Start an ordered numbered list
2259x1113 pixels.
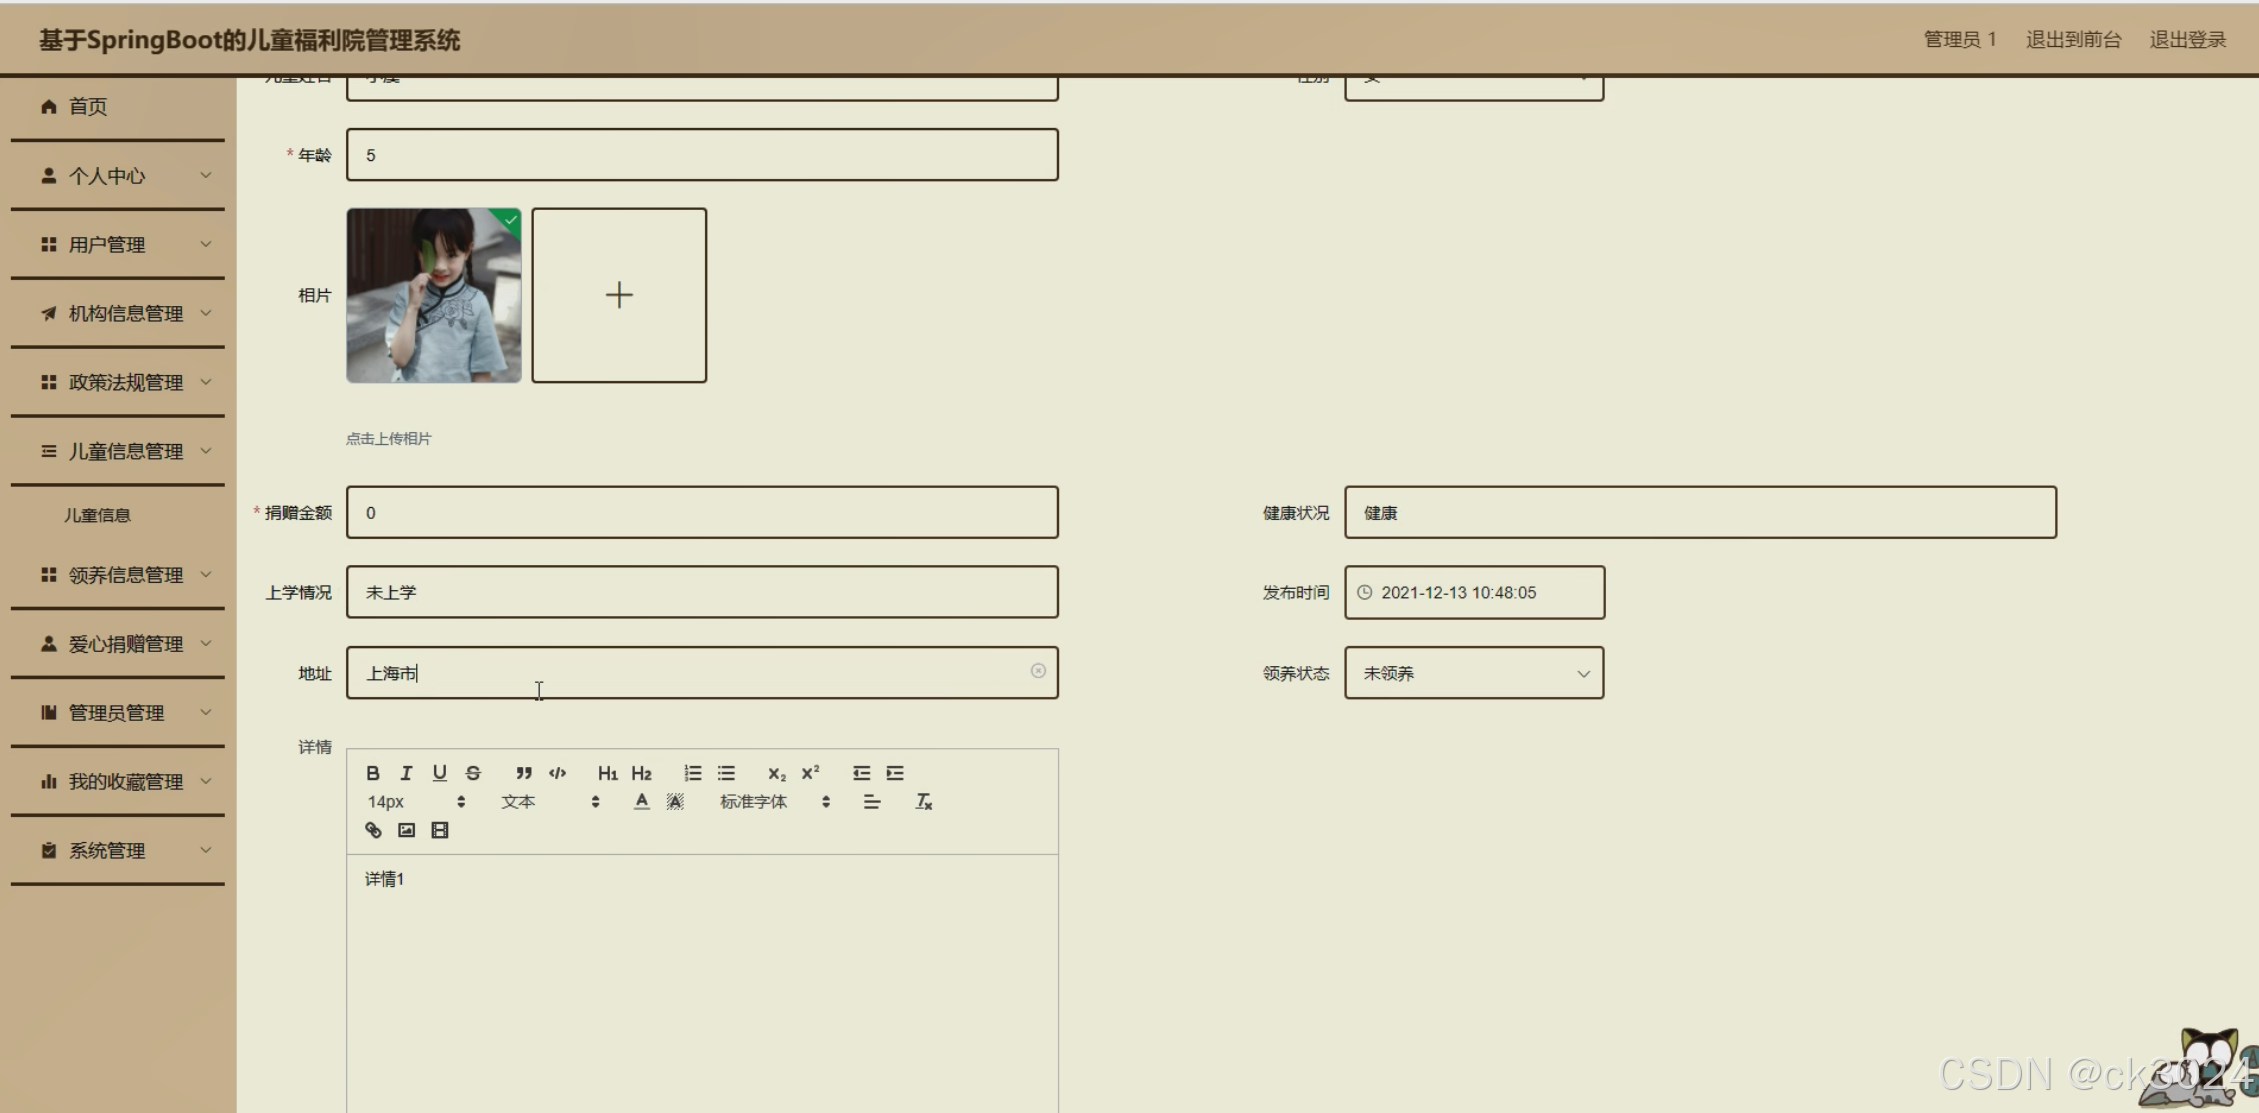click(x=692, y=773)
